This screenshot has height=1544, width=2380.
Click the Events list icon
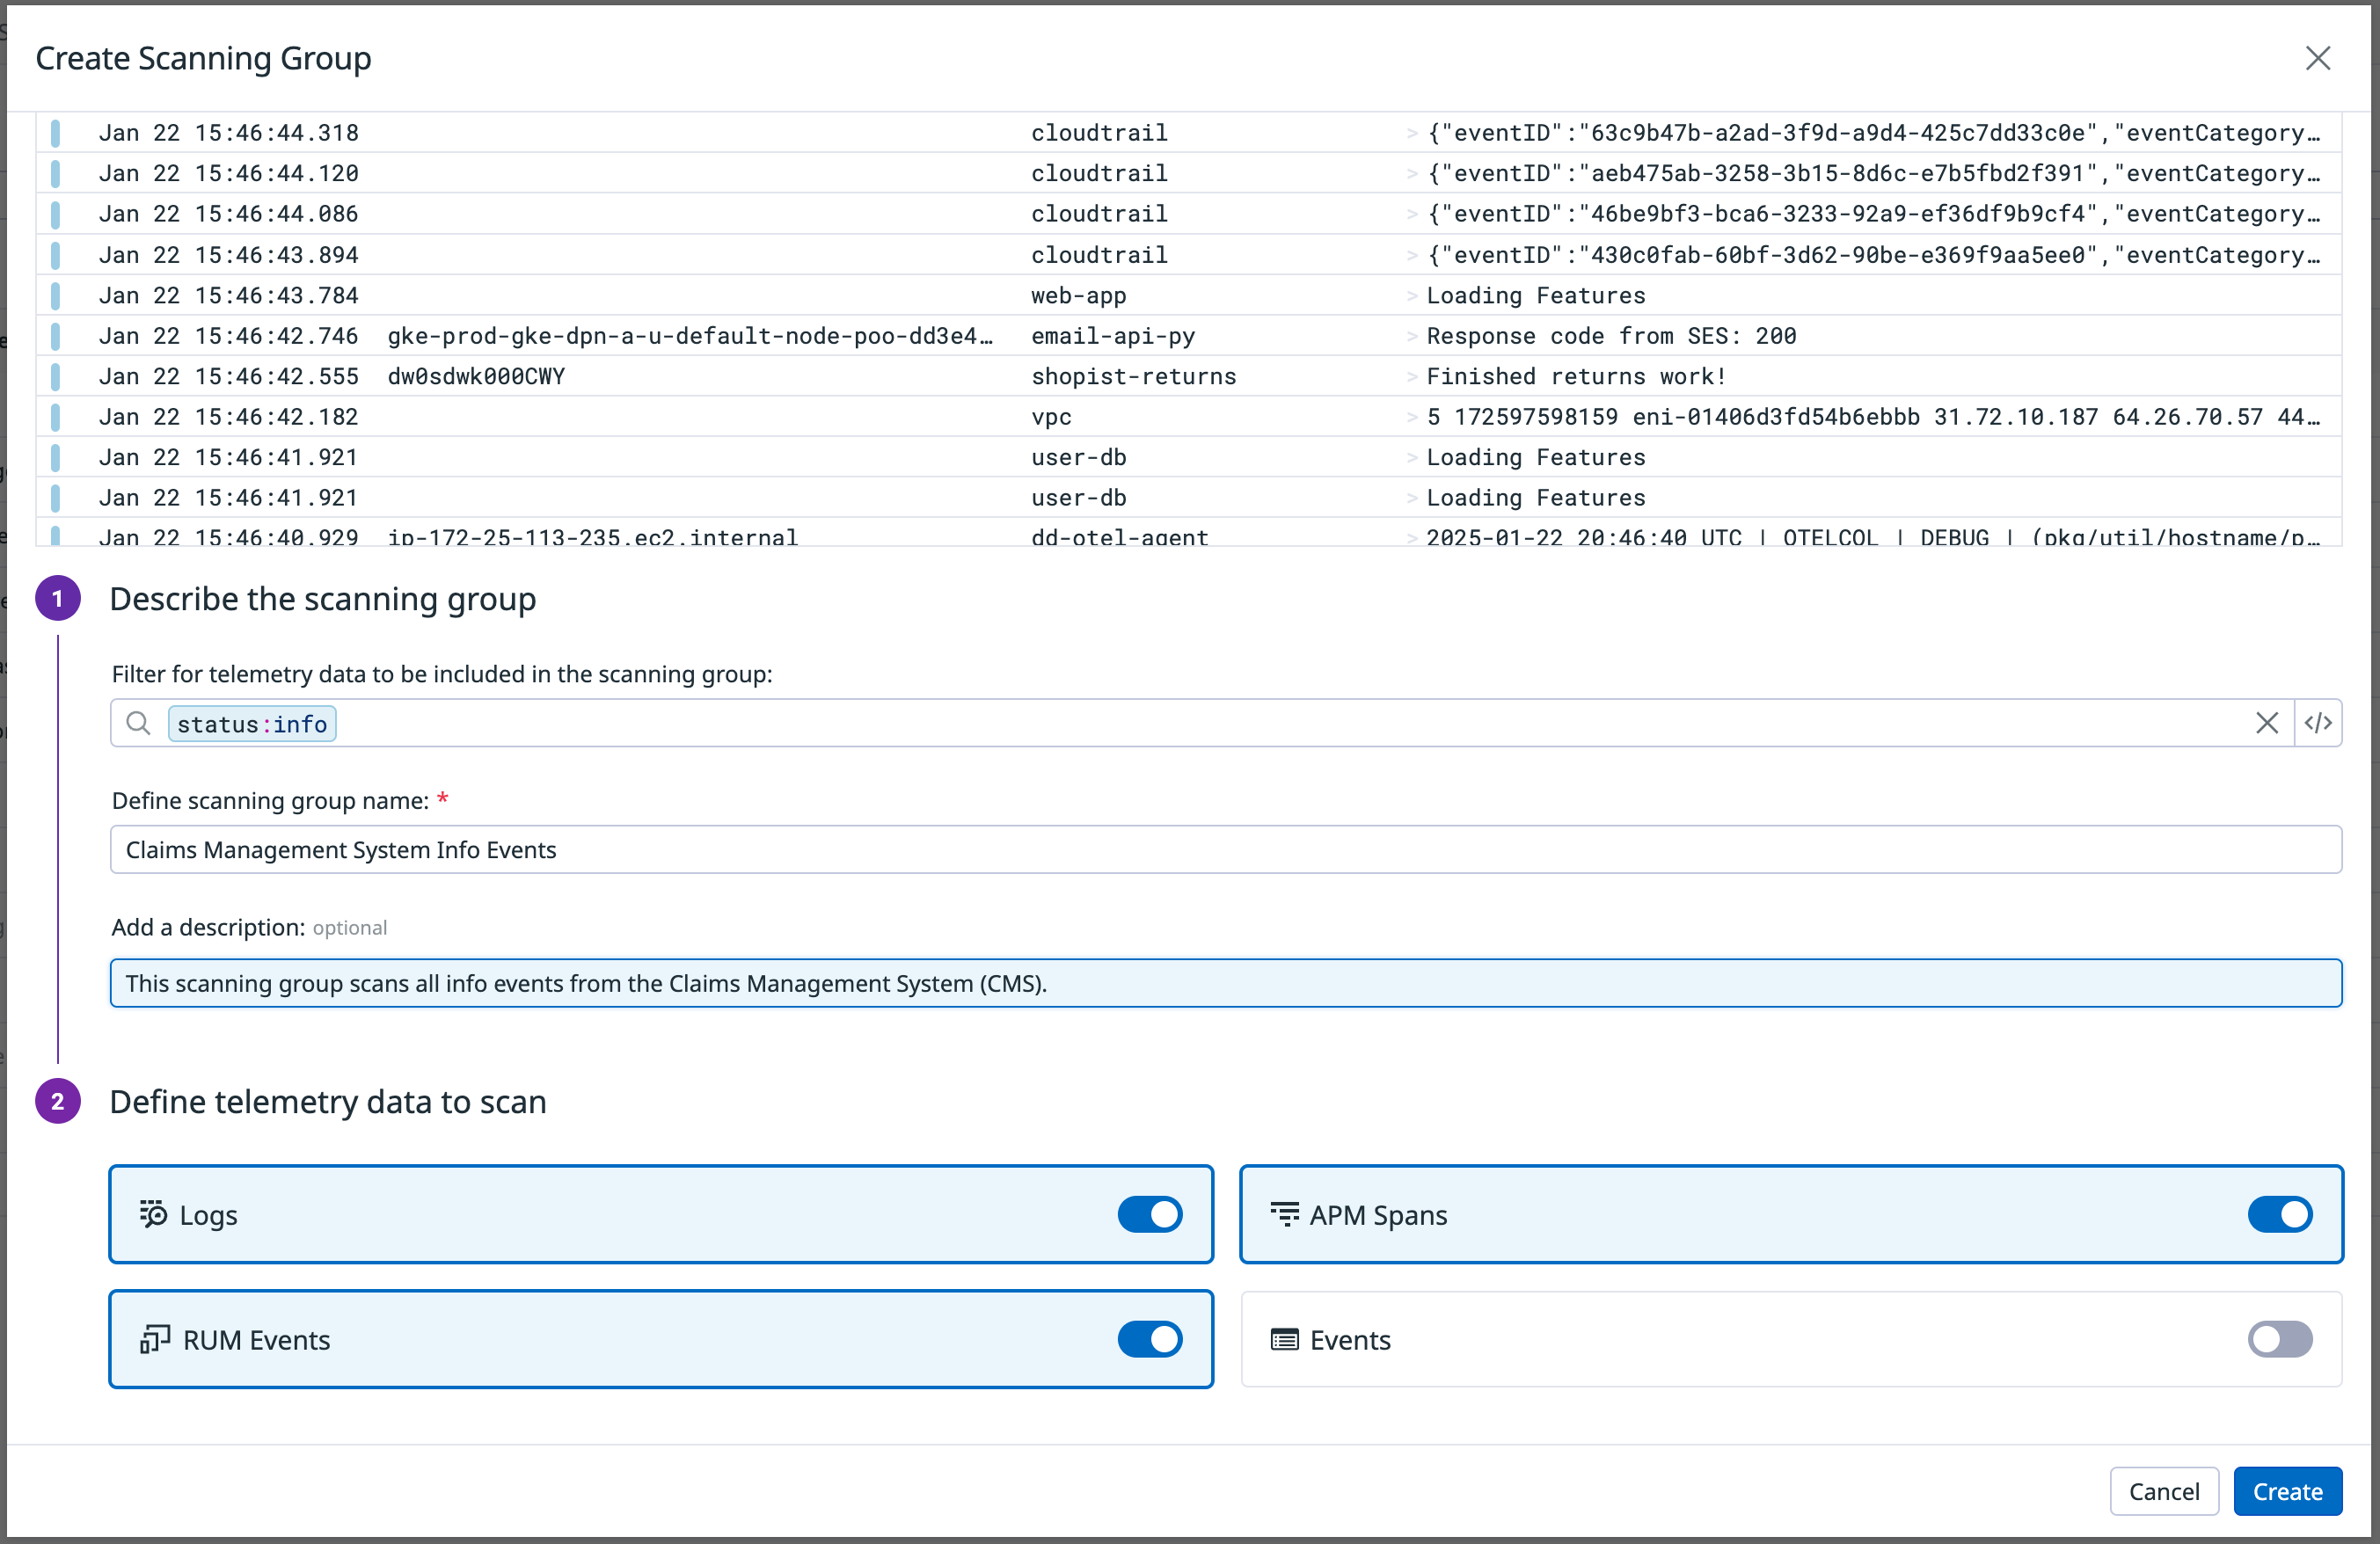click(x=1284, y=1340)
